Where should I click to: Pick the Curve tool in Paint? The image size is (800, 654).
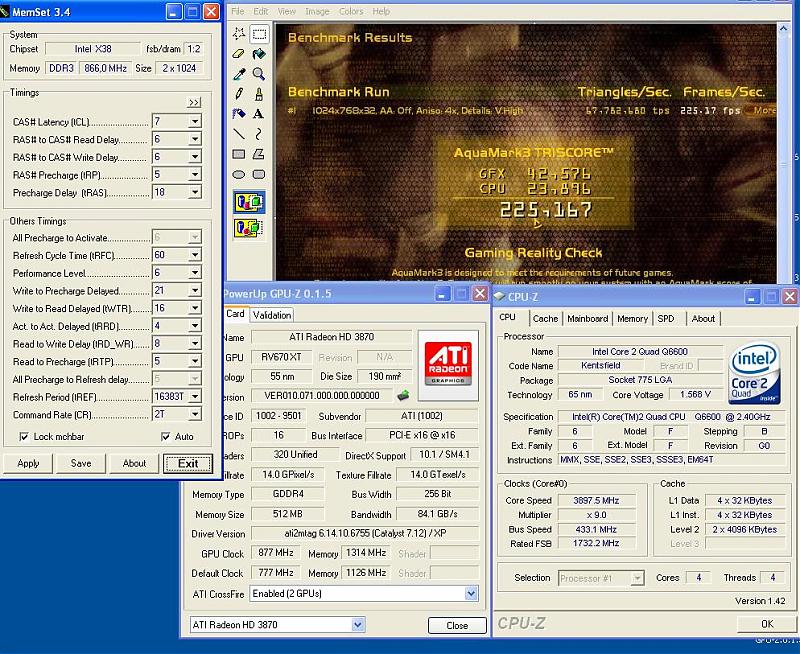[x=259, y=134]
